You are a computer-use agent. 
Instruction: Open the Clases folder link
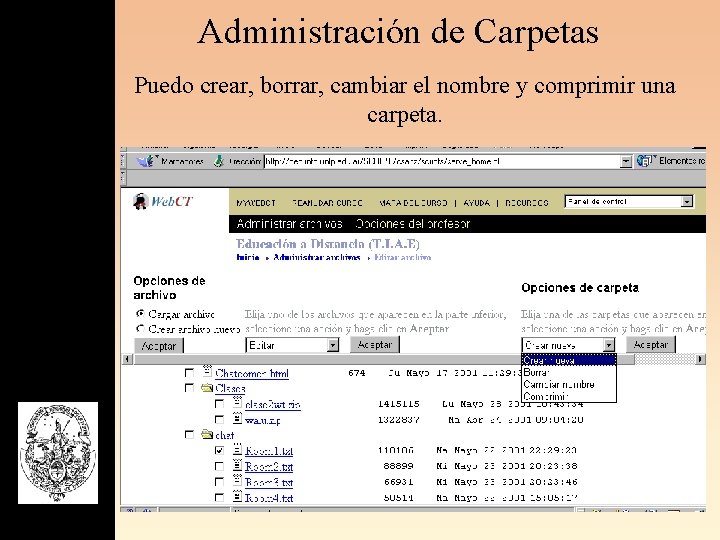coord(230,388)
